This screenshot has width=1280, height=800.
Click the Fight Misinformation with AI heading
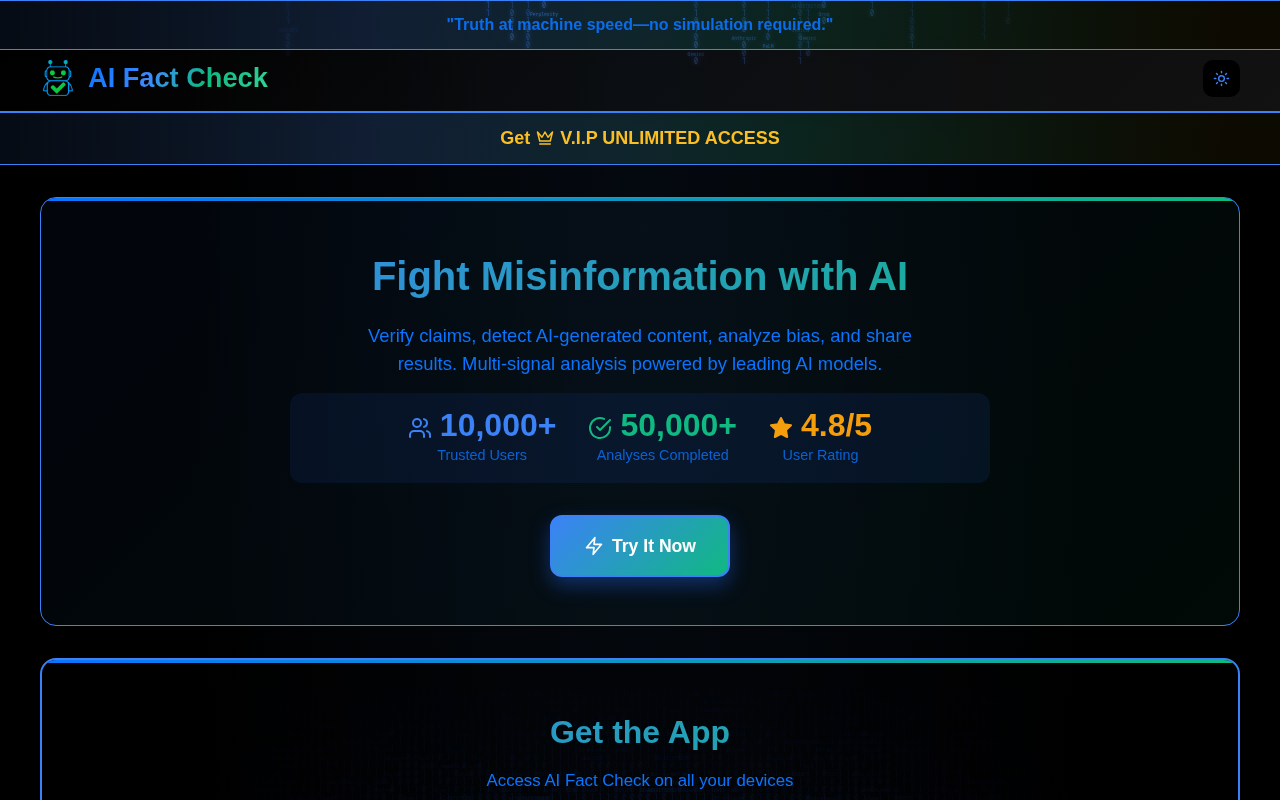640,276
